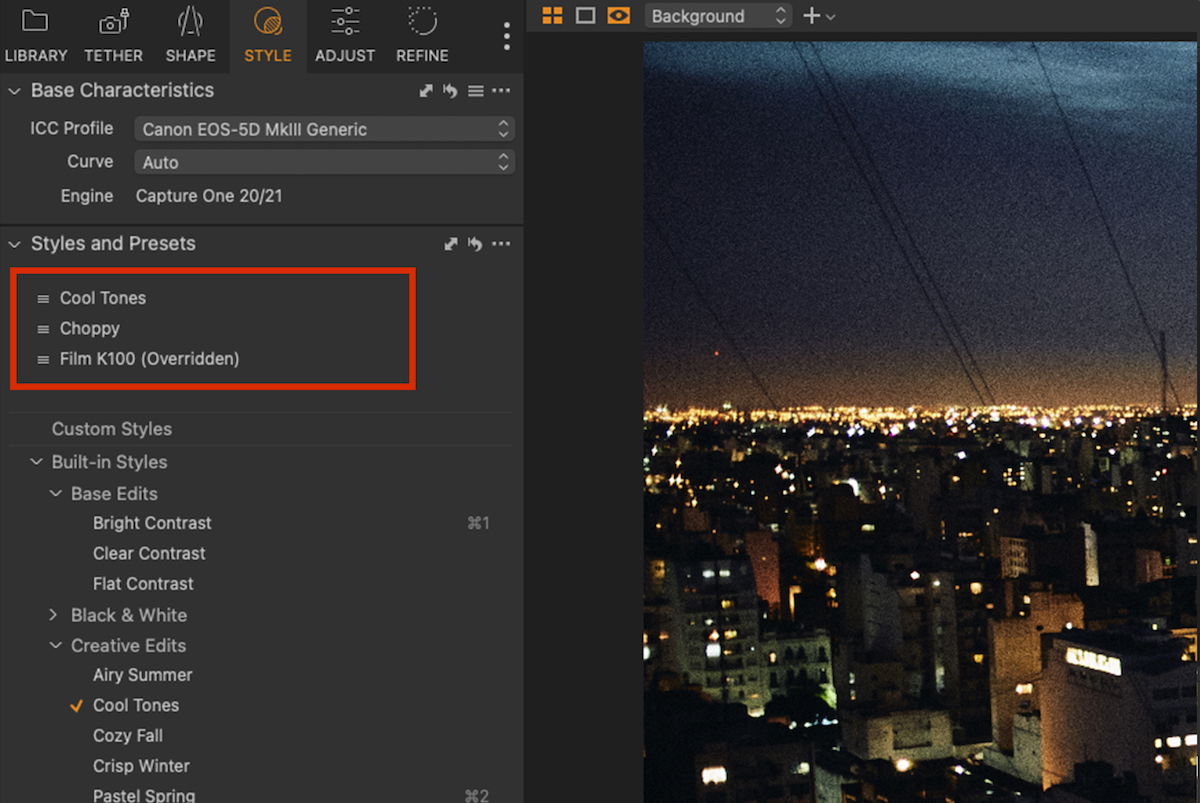Open the ICC Profile dropdown

(324, 129)
